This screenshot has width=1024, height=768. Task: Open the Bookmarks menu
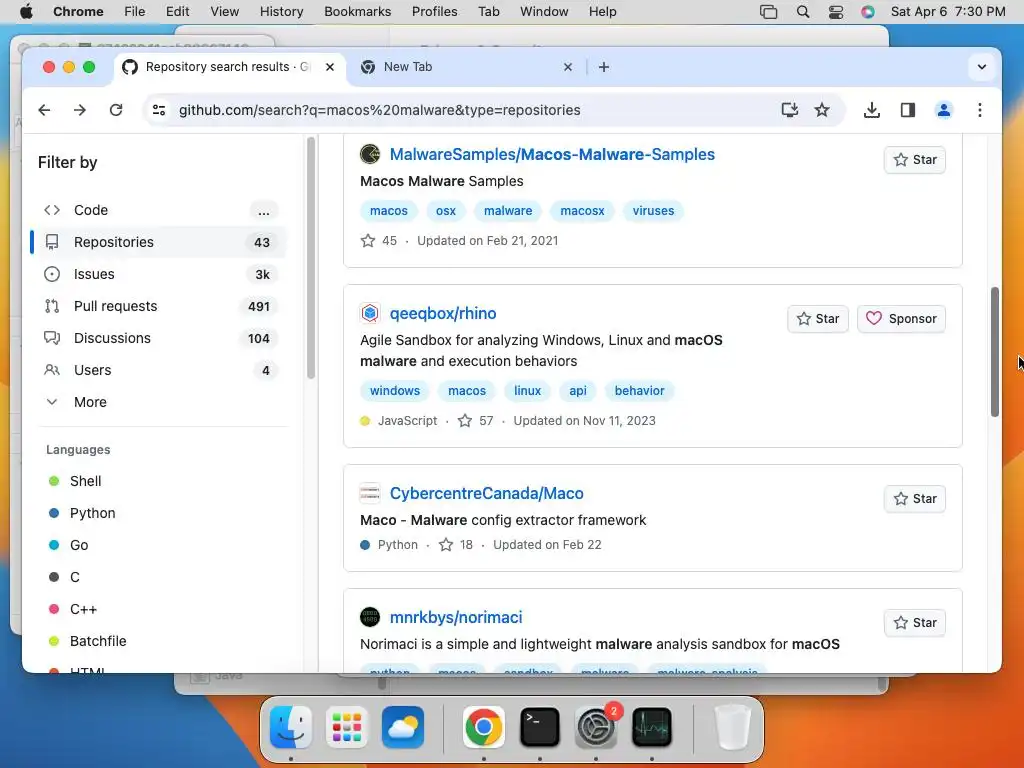click(358, 12)
